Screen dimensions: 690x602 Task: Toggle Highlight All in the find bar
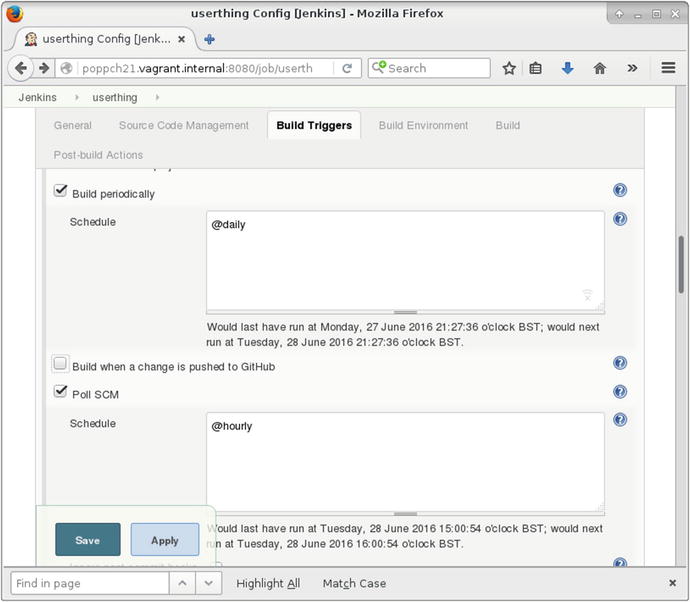coord(268,584)
